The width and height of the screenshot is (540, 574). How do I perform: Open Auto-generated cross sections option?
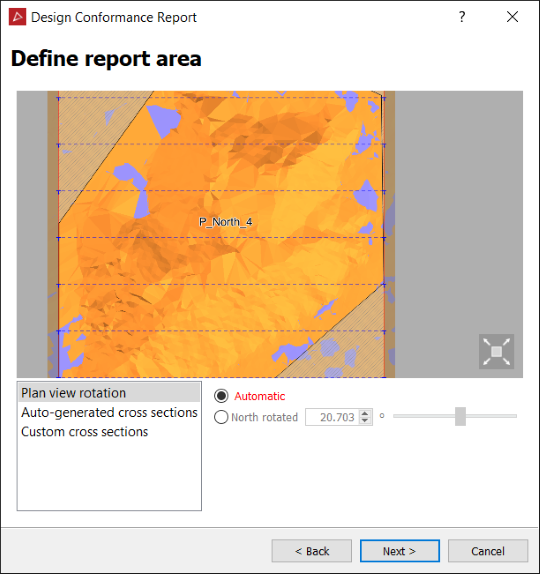[109, 412]
